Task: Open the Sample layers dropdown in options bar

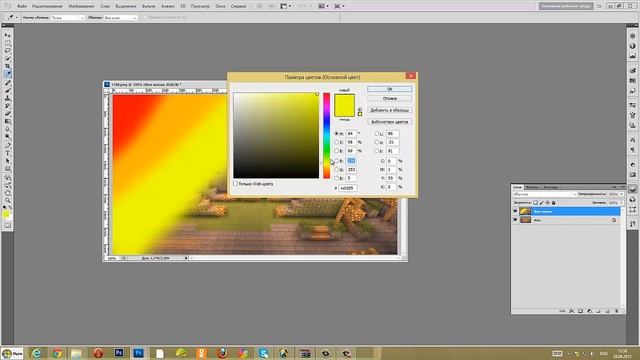Action: coord(120,18)
